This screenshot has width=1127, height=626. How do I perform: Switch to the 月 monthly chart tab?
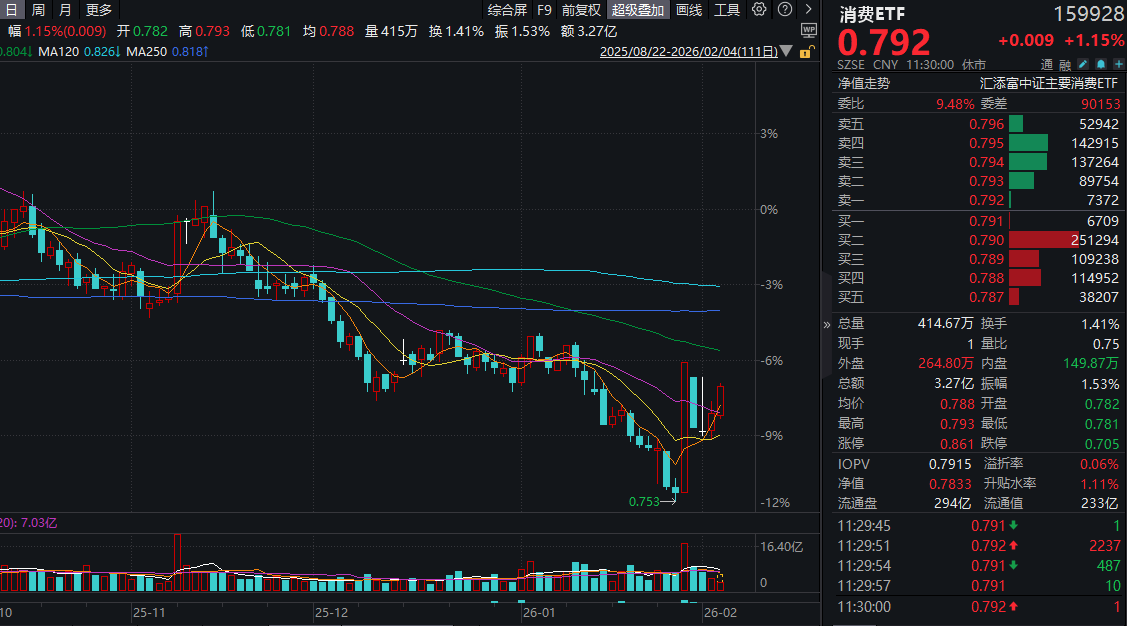click(x=64, y=9)
